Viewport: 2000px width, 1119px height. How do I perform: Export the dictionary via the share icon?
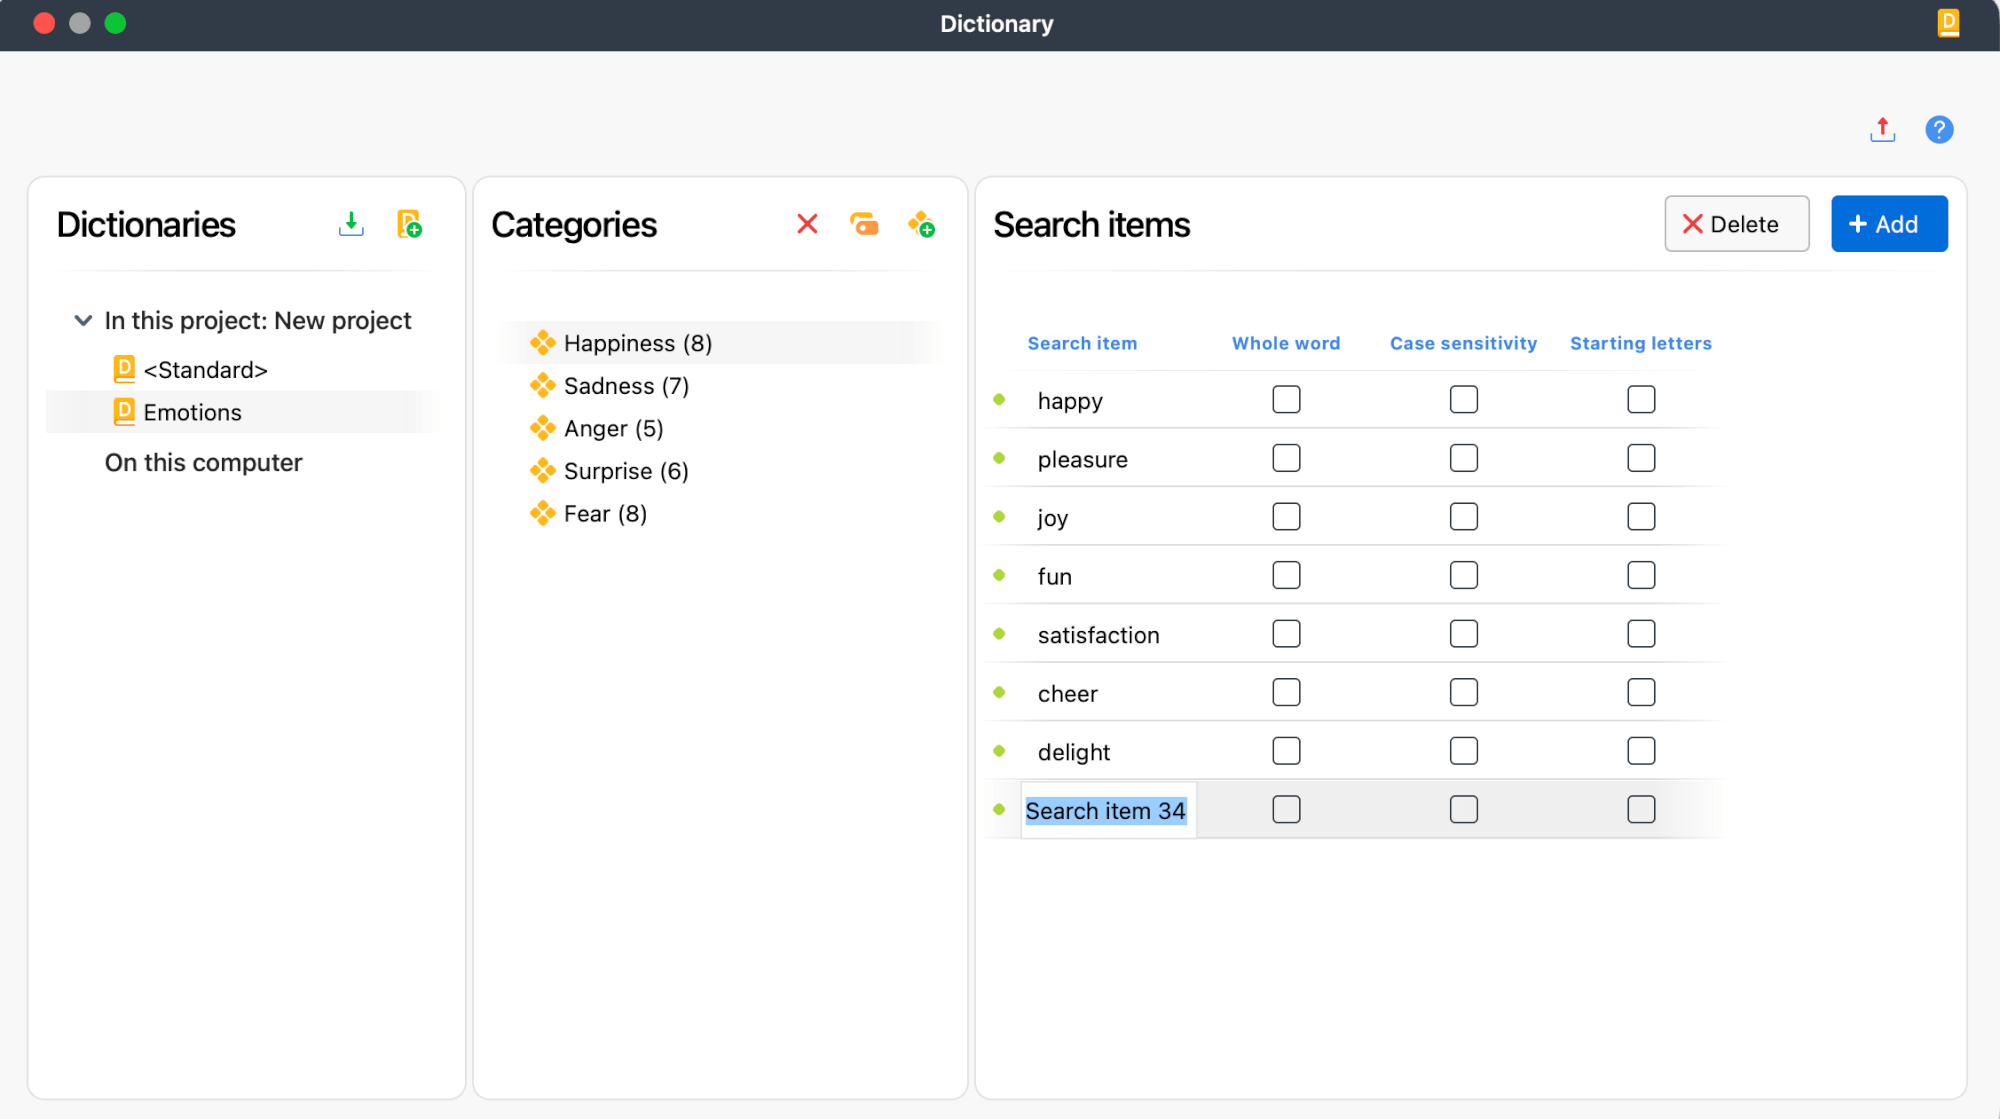1882,129
